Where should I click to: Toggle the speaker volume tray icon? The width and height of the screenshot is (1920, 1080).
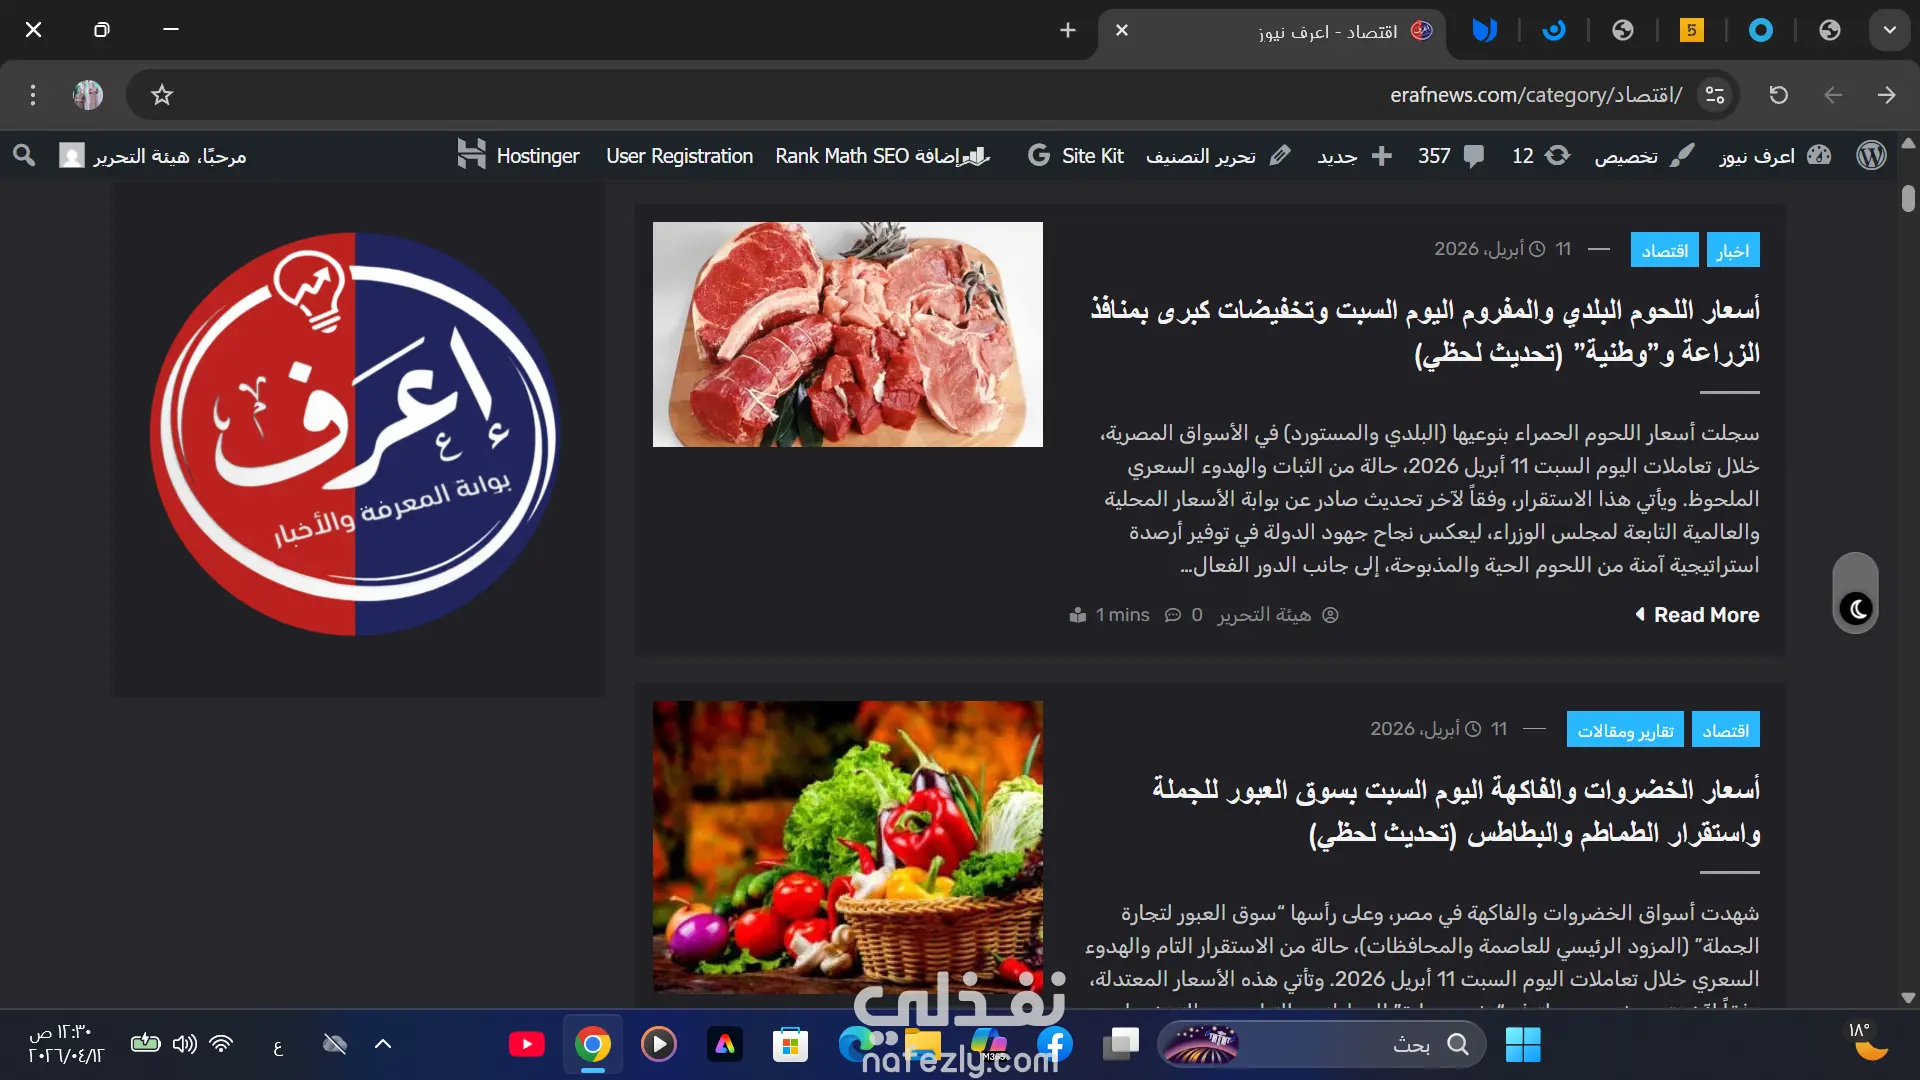point(184,1044)
